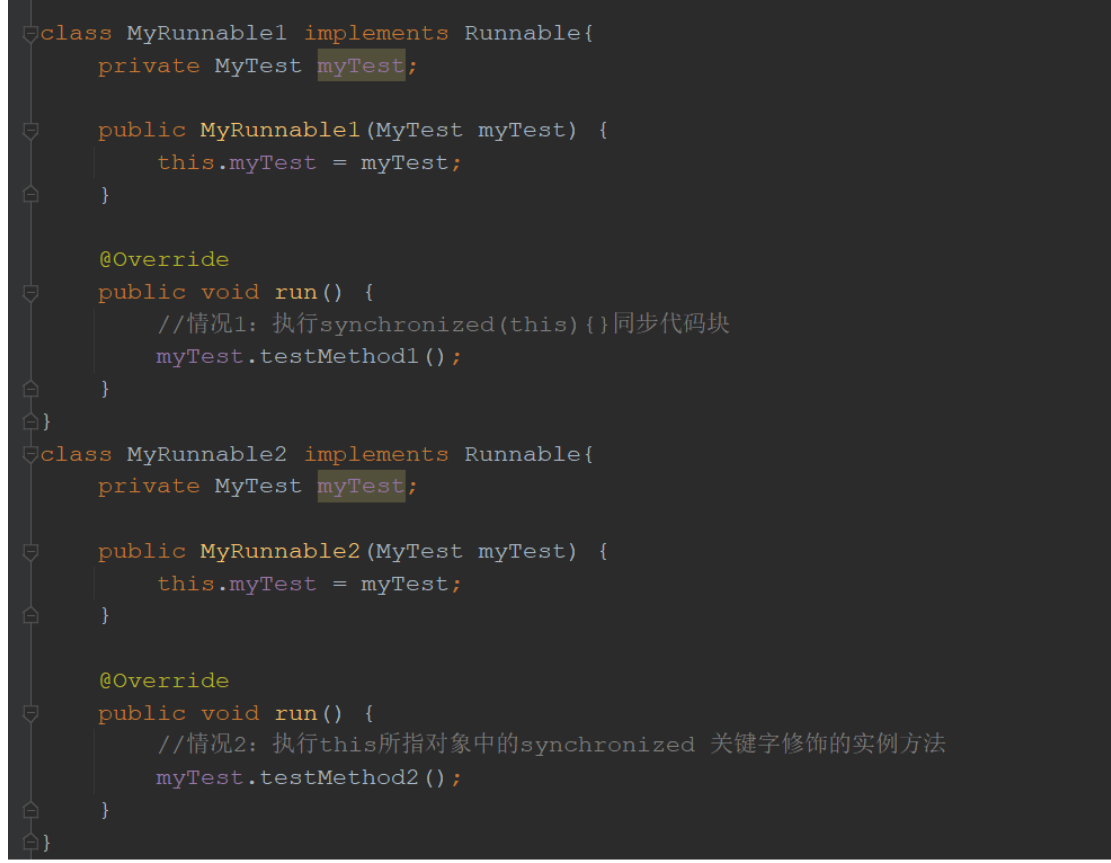Click the @Override annotation in MyRunnable2

pyautogui.click(x=163, y=681)
